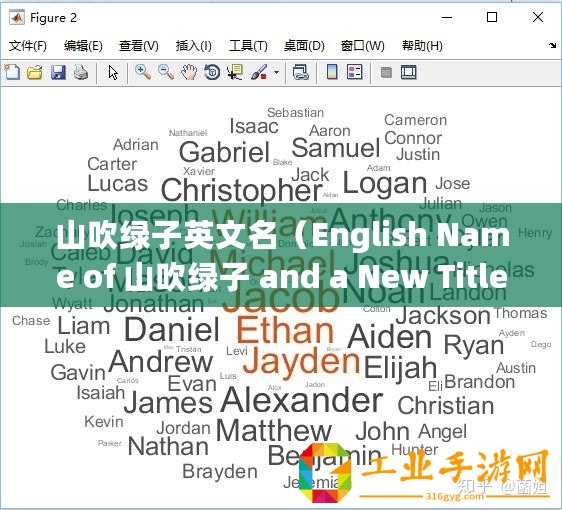Click the word "Connor" in the word cloud
Image resolution: width=562 pixels, height=510 pixels.
point(413,138)
